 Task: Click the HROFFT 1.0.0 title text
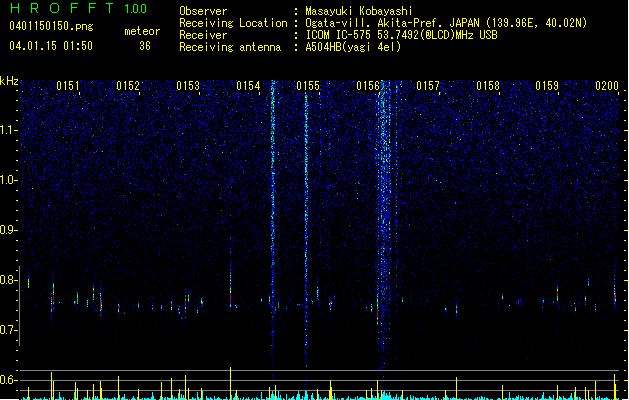tap(78, 8)
